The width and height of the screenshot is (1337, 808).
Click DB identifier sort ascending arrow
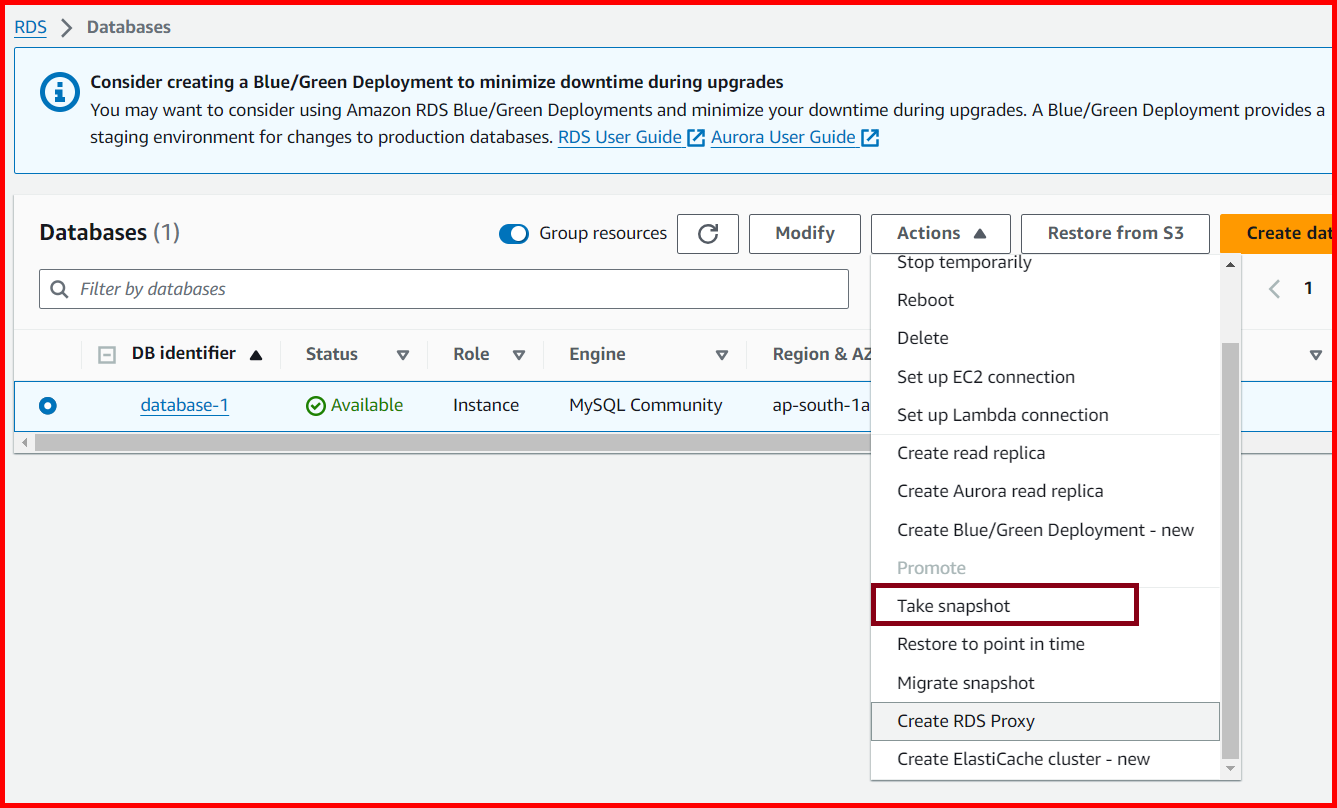pyautogui.click(x=256, y=355)
